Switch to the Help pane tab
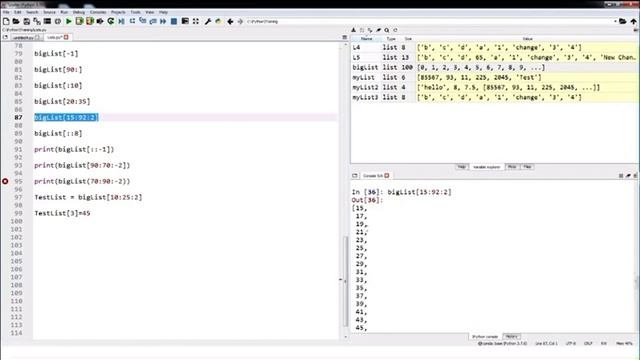Screen dimensions: 640x360 click(461, 167)
